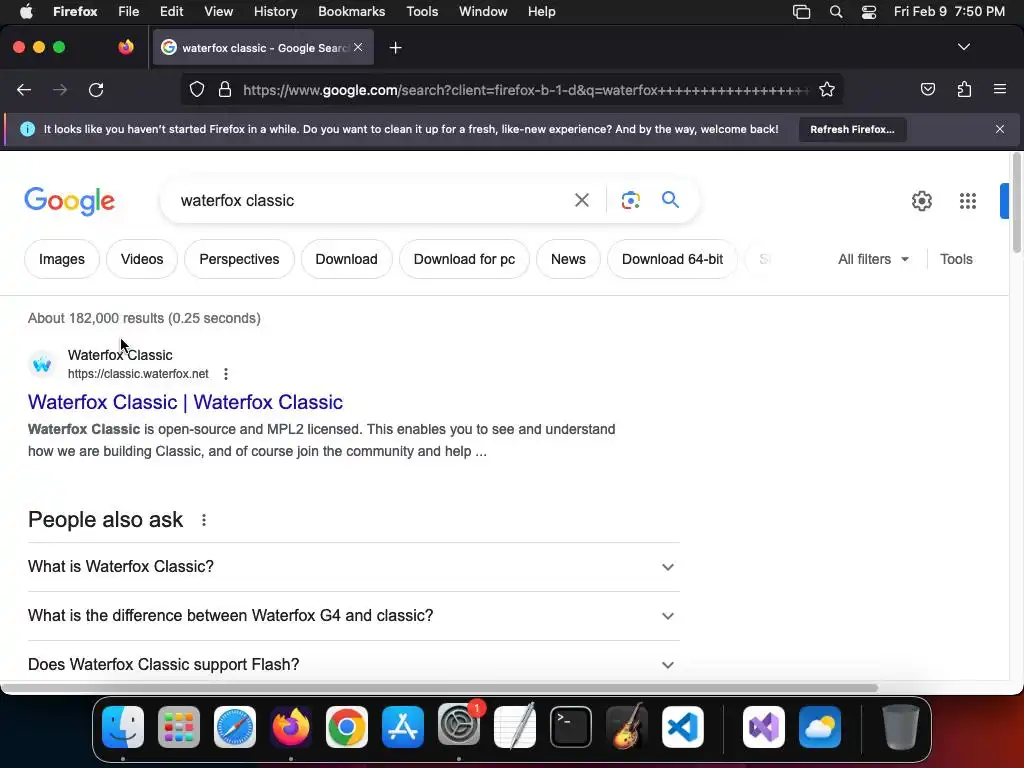This screenshot has height=768, width=1024.
Task: Open the Tools search options
Action: 956,259
